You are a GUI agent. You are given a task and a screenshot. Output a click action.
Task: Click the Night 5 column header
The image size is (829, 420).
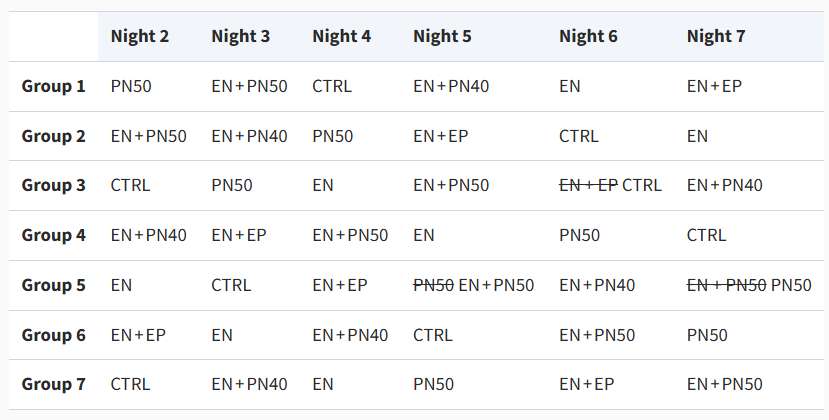pos(442,37)
